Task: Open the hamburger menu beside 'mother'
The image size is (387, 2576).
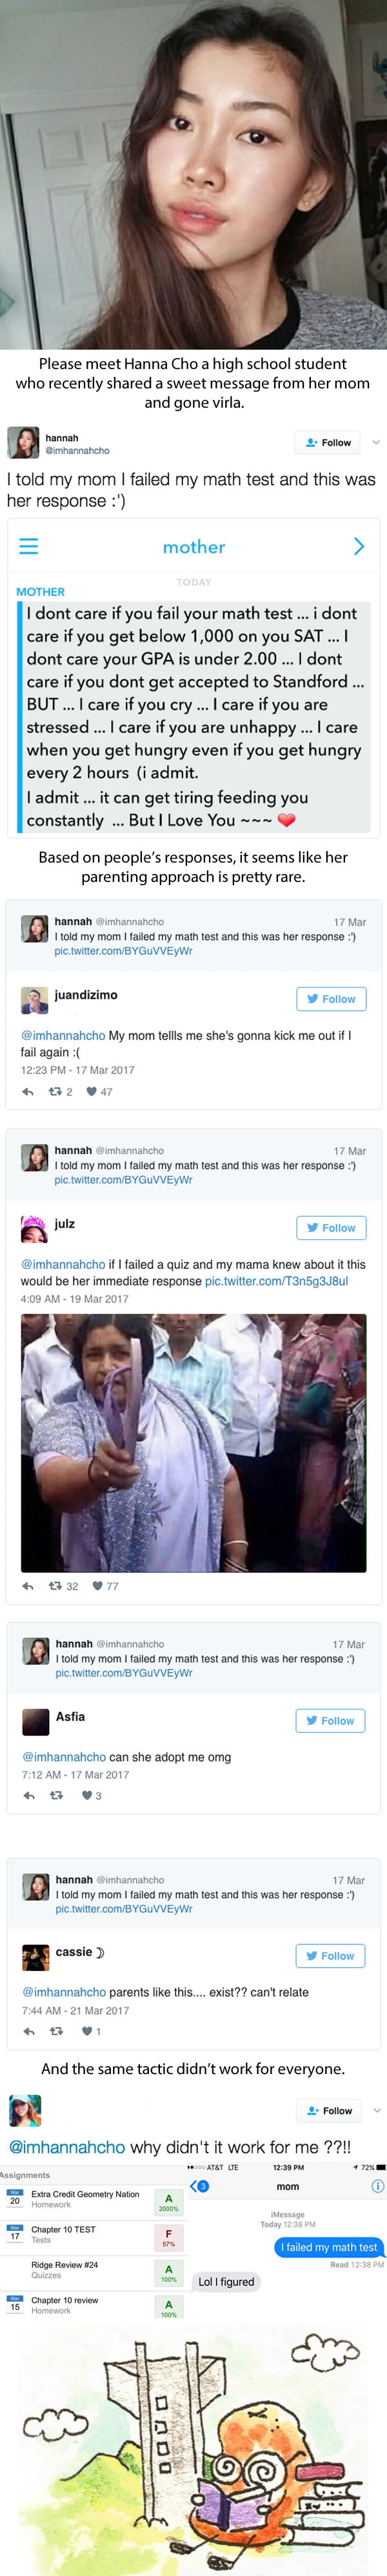Action: tap(29, 546)
